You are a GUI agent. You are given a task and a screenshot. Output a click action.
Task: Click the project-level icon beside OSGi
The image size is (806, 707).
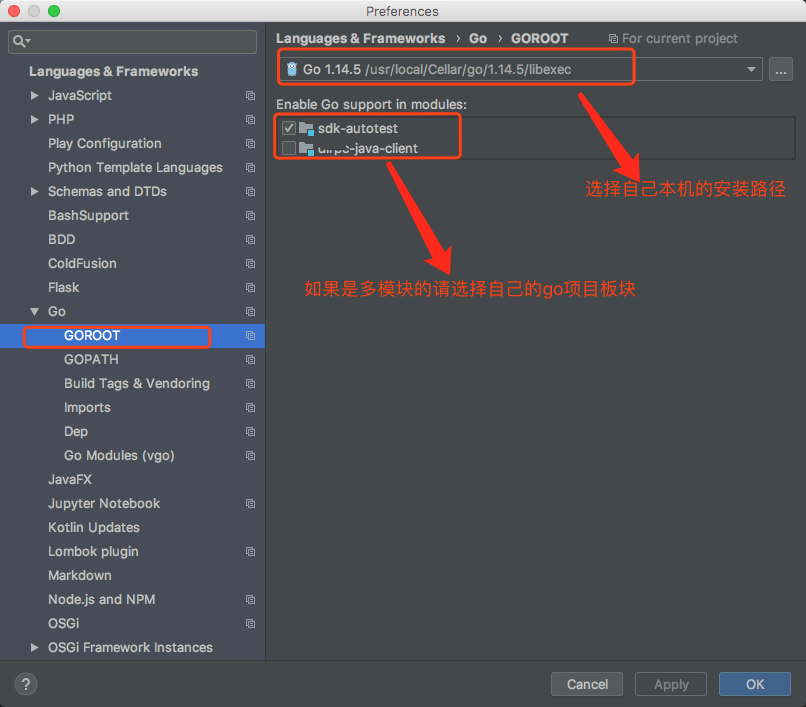(250, 623)
